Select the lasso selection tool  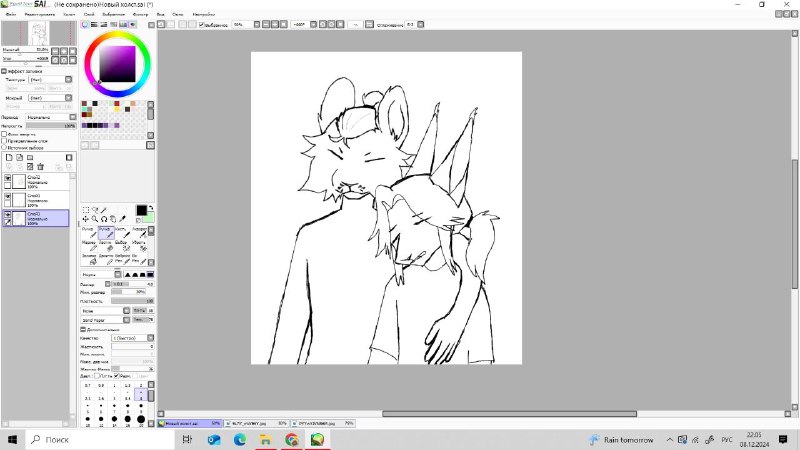95,210
